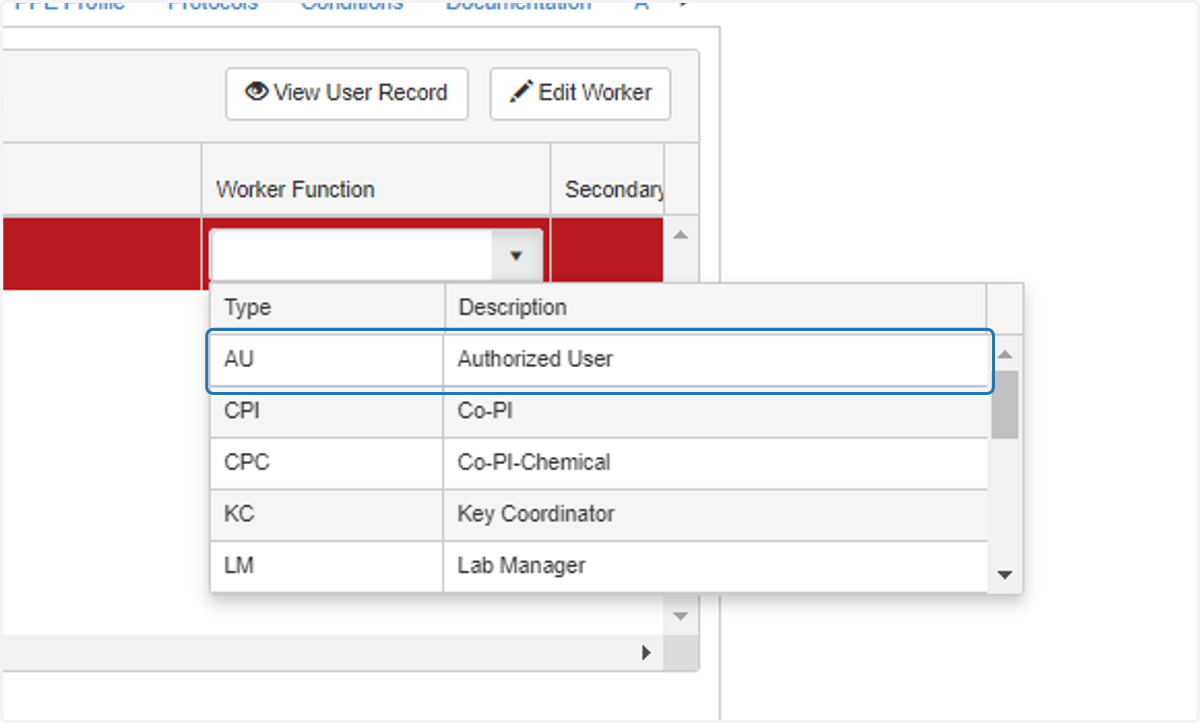Image resolution: width=1200 pixels, height=723 pixels.
Task: Select the AU type cell
Action: [326, 359]
